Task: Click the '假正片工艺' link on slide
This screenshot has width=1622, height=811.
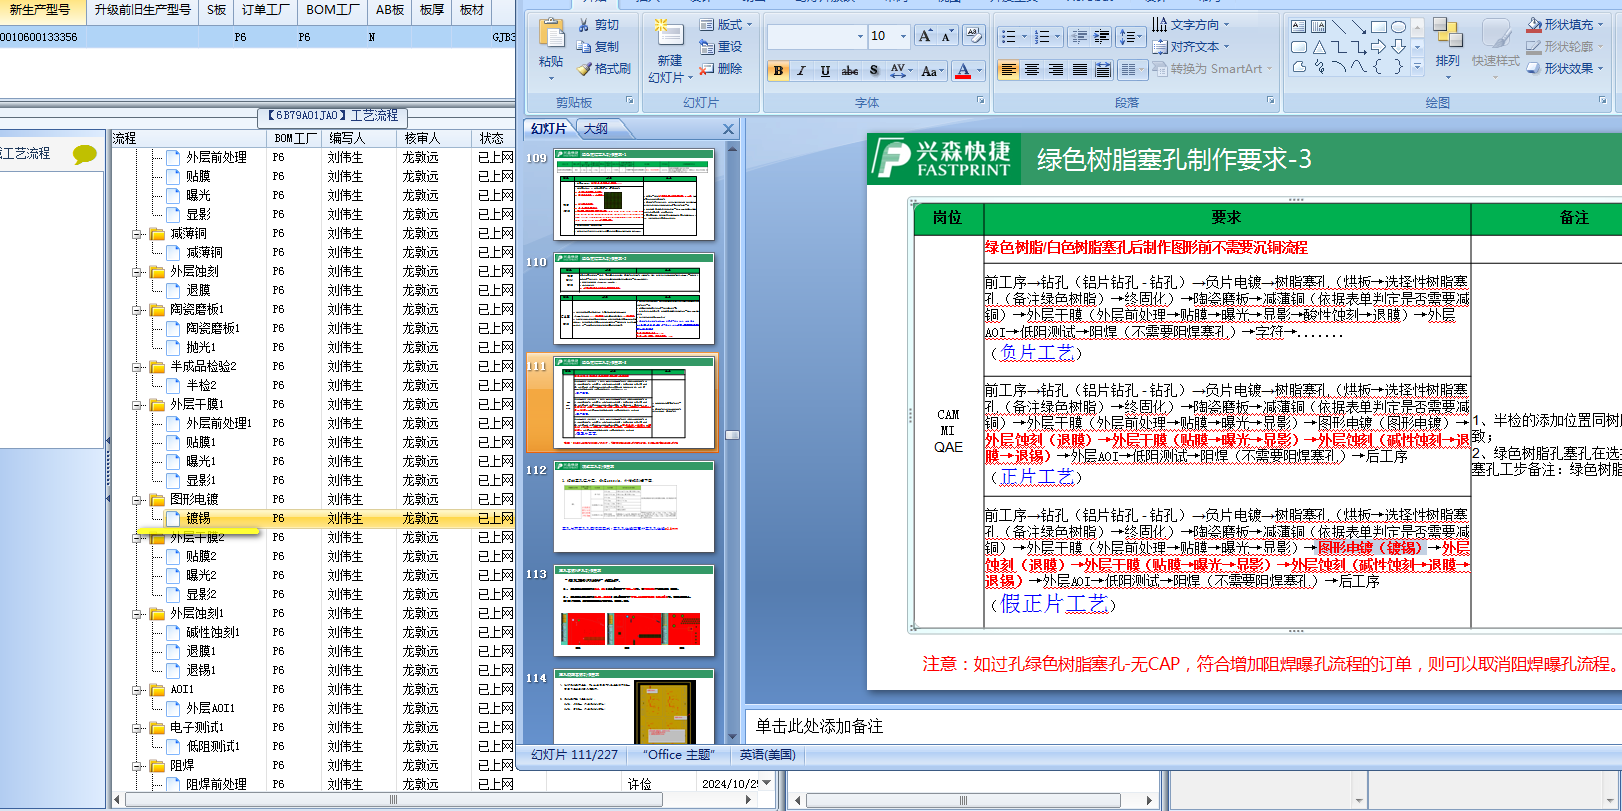Action: coord(1053,604)
